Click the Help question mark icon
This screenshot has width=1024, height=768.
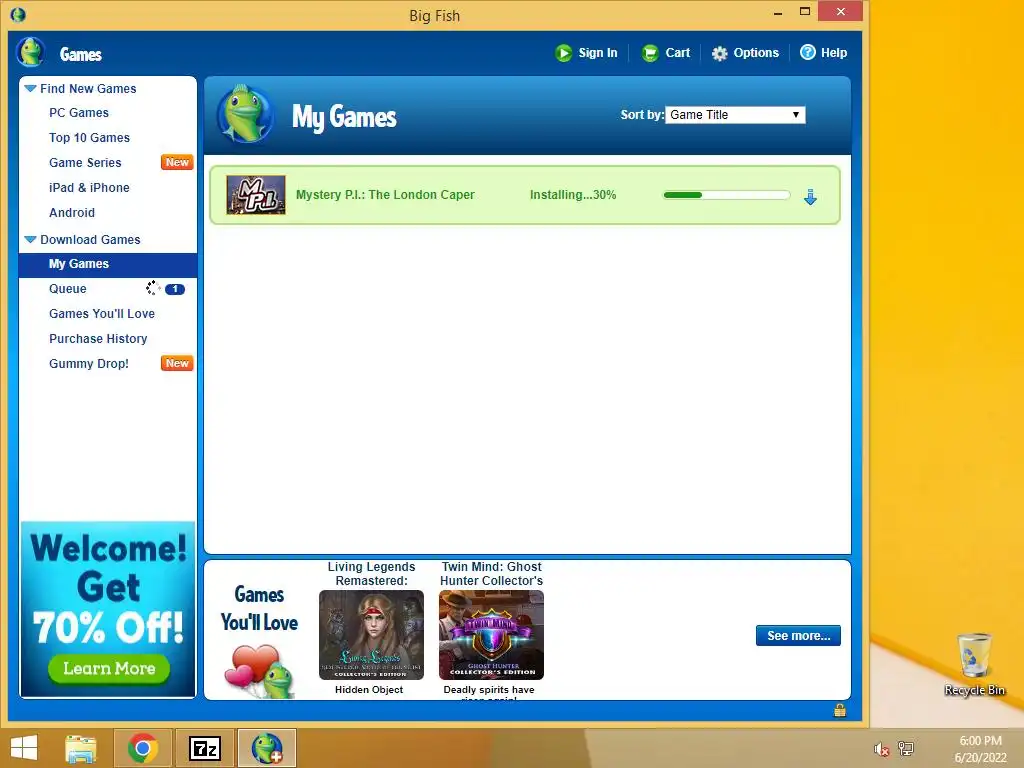pyautogui.click(x=808, y=52)
